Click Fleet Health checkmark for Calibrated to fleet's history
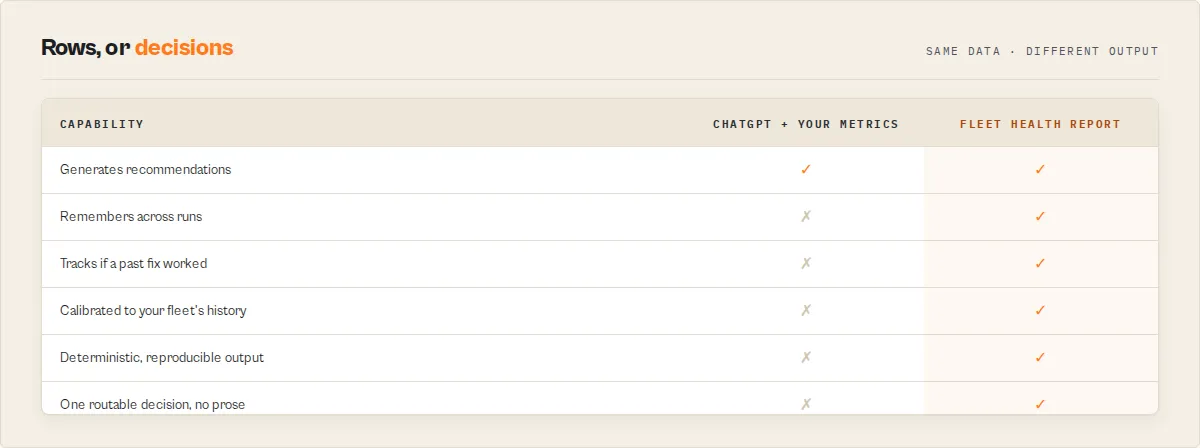 pos(1040,310)
